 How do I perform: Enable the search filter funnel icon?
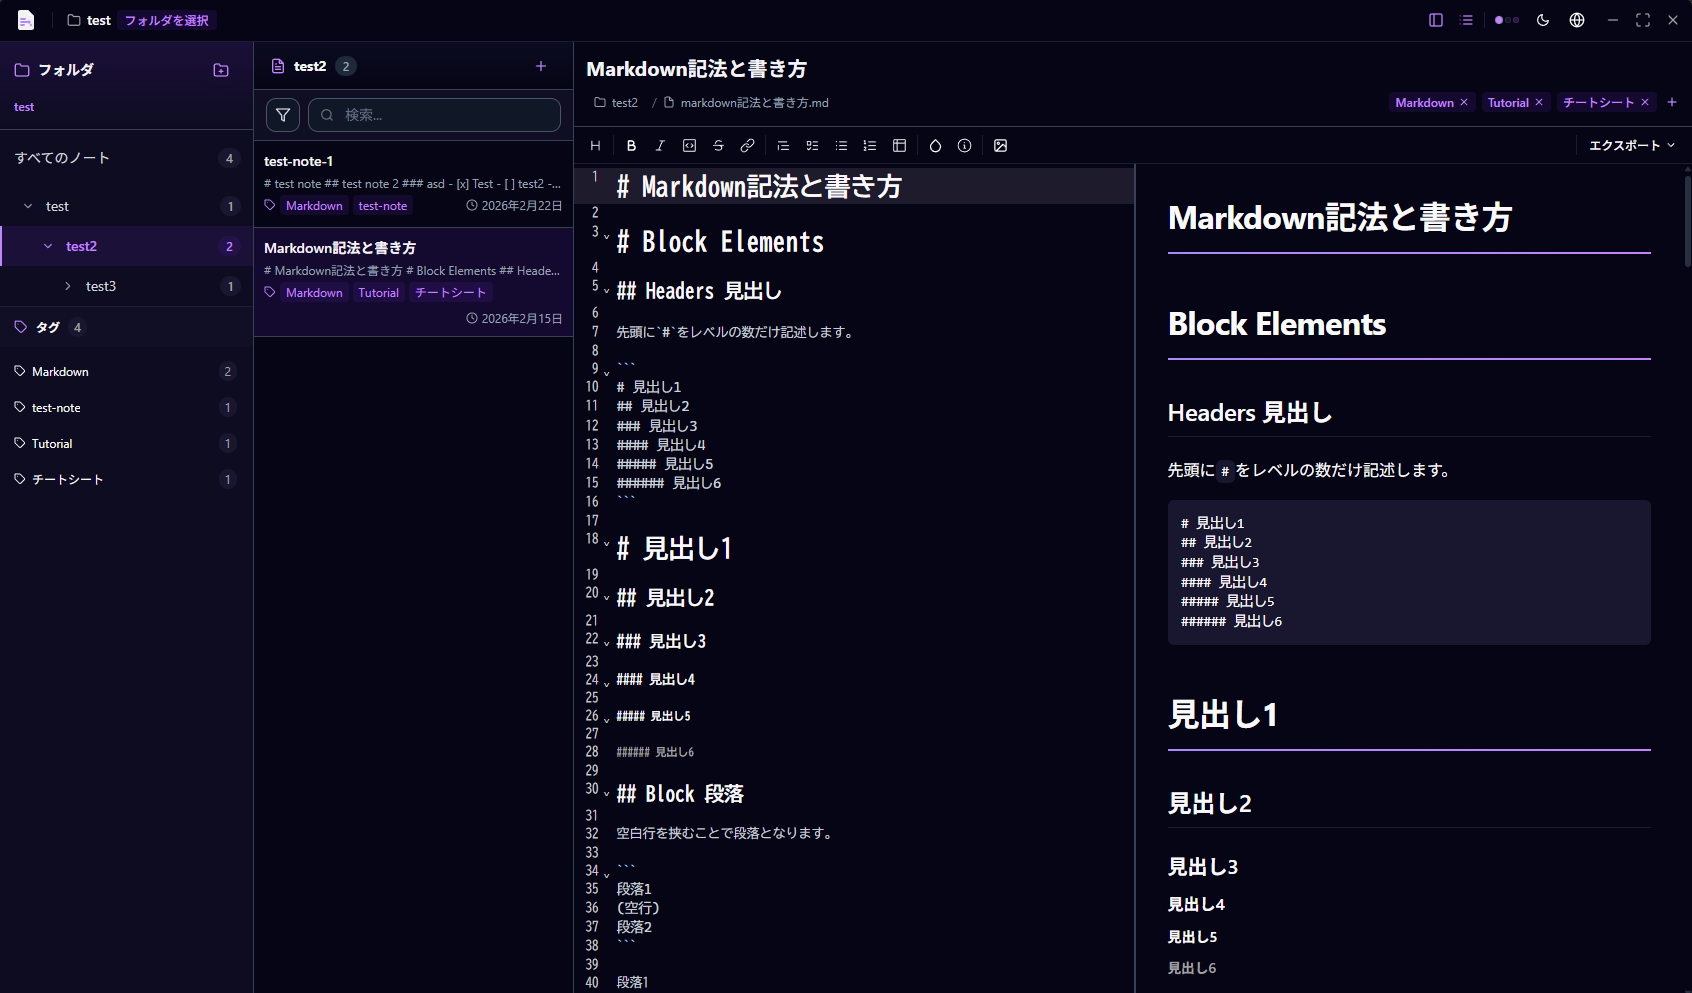283,114
